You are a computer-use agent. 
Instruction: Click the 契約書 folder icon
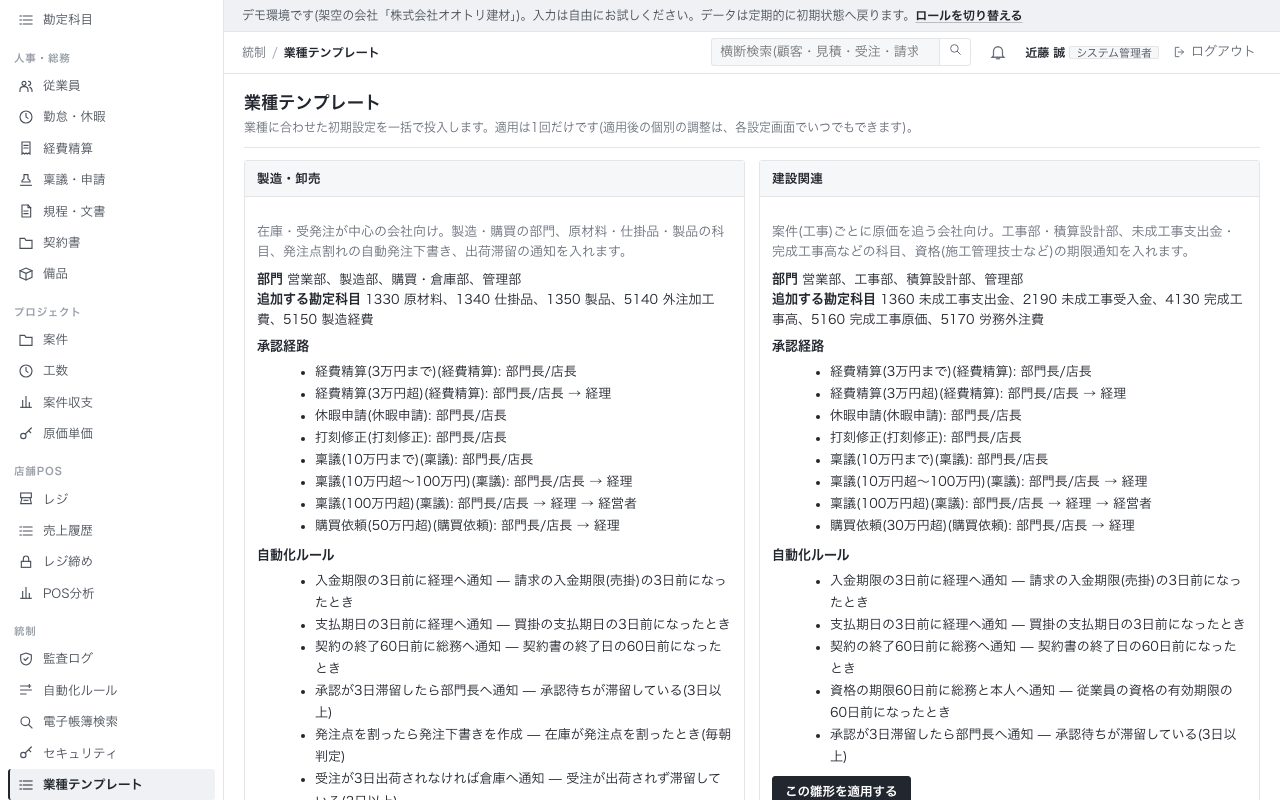click(26, 242)
